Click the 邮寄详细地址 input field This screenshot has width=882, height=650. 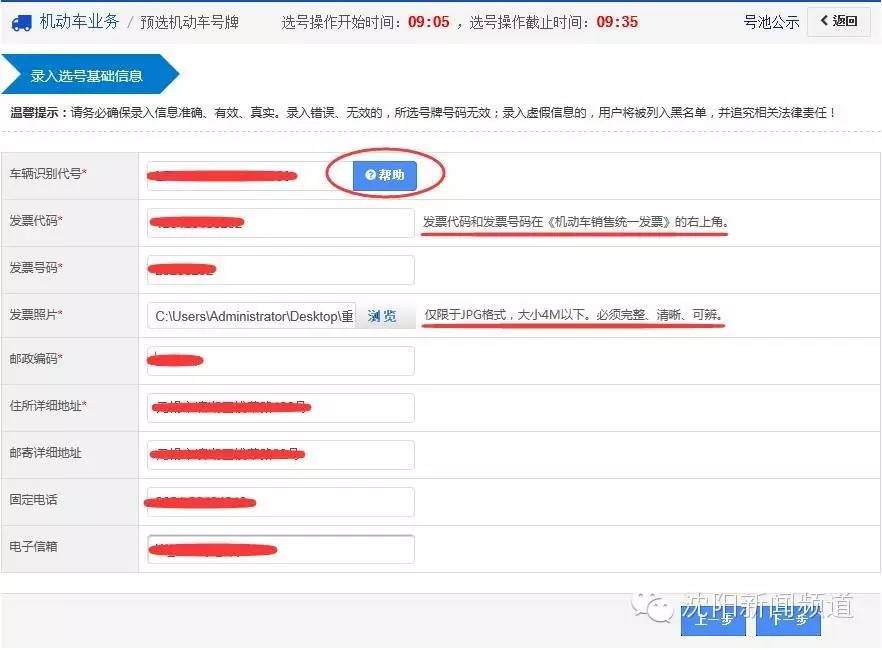point(280,454)
